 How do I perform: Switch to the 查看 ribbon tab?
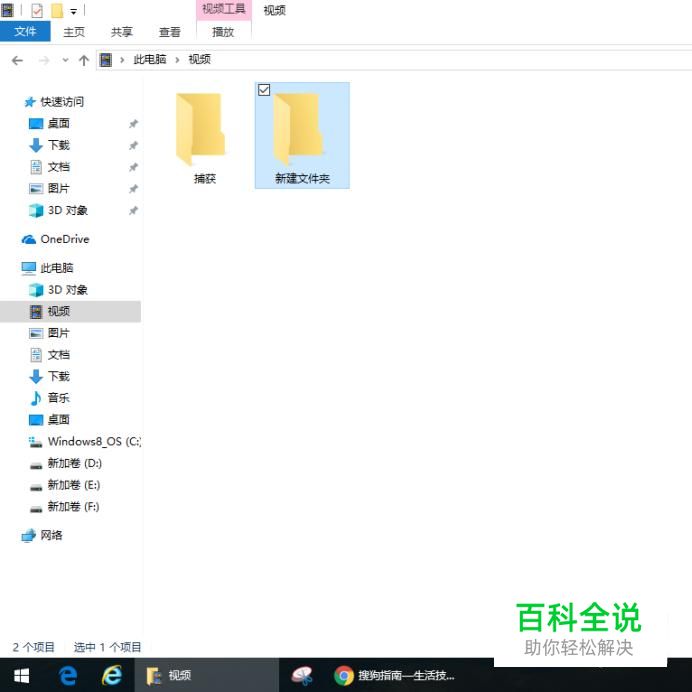pos(169,32)
